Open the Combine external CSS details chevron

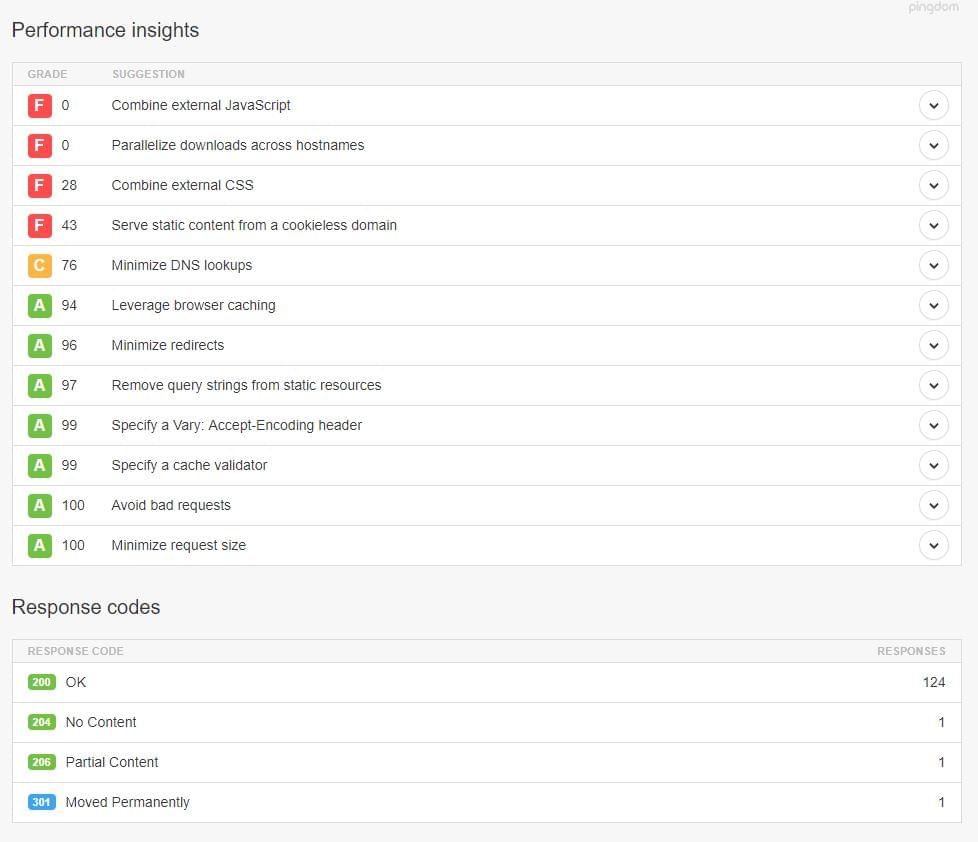[x=933, y=185]
